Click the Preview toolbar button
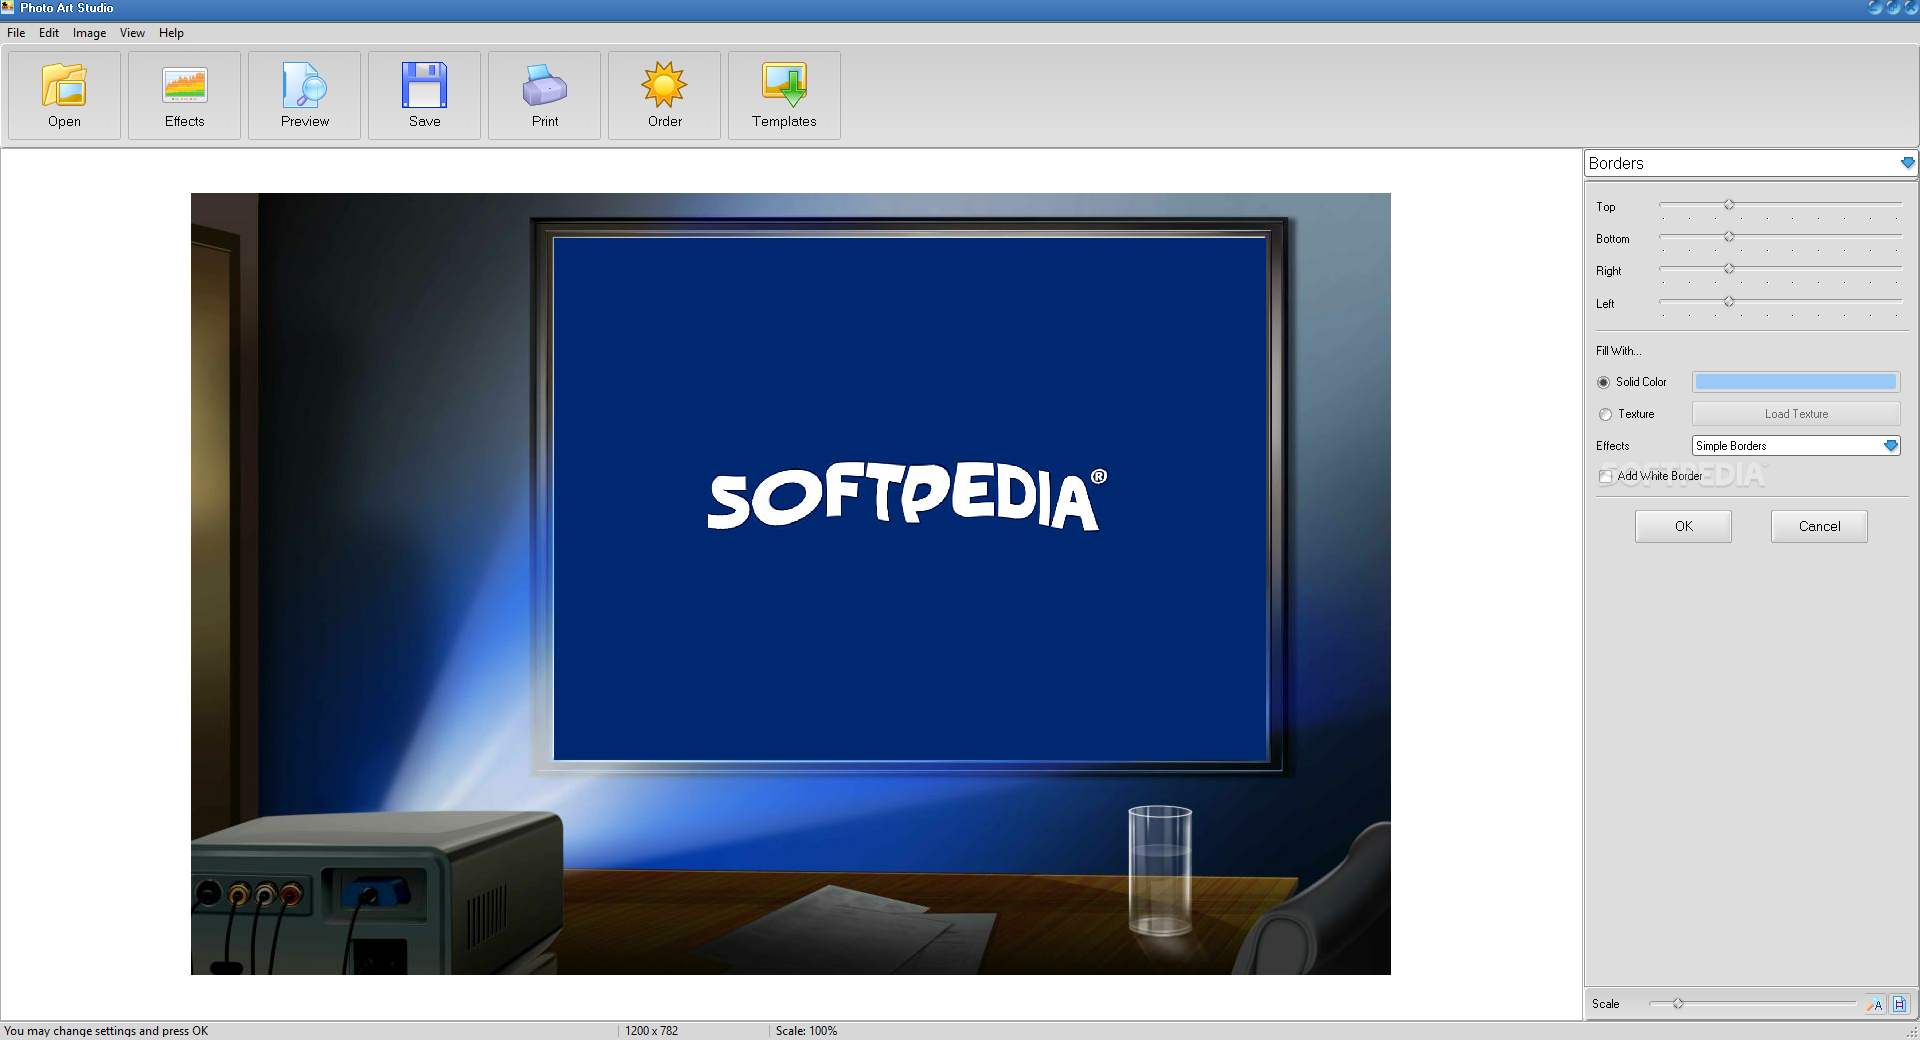The image size is (1920, 1040). (304, 95)
